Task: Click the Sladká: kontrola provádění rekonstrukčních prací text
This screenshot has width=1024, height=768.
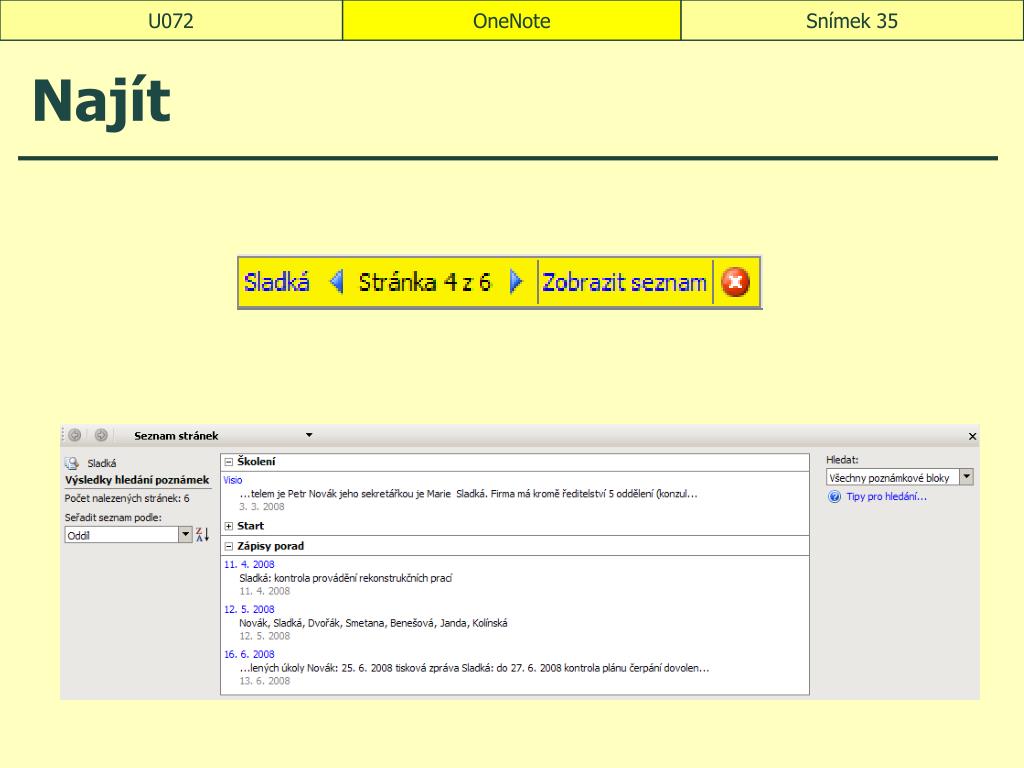Action: pyautogui.click(x=345, y=578)
